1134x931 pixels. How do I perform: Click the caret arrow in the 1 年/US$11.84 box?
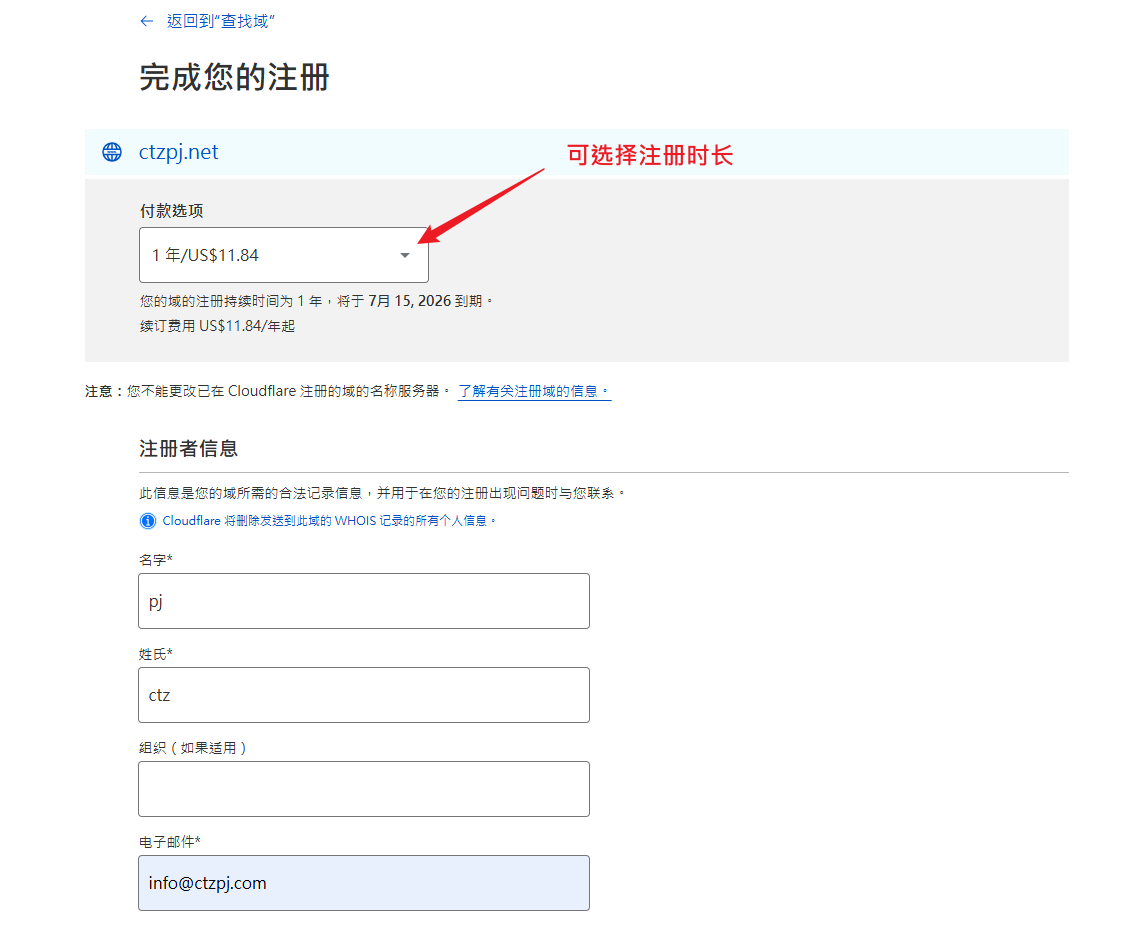405,255
